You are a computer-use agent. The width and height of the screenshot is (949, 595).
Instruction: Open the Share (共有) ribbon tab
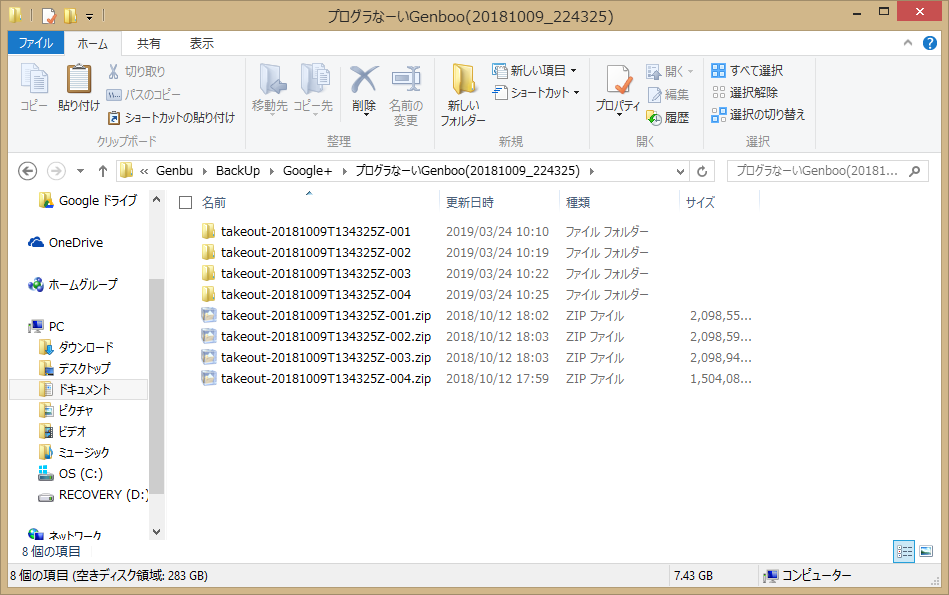coord(149,44)
